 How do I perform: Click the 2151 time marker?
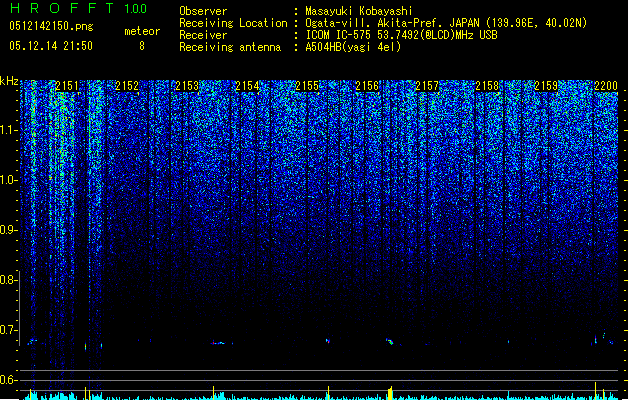pyautogui.click(x=67, y=86)
